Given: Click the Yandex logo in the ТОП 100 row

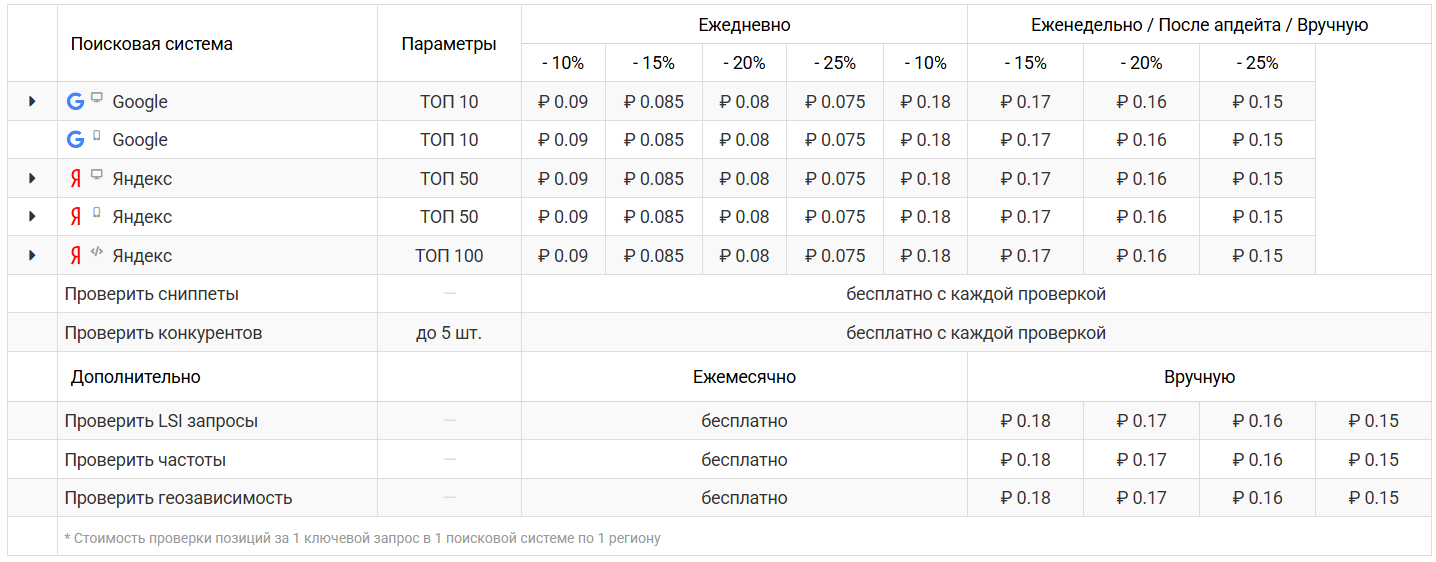Looking at the screenshot, I should (75, 256).
